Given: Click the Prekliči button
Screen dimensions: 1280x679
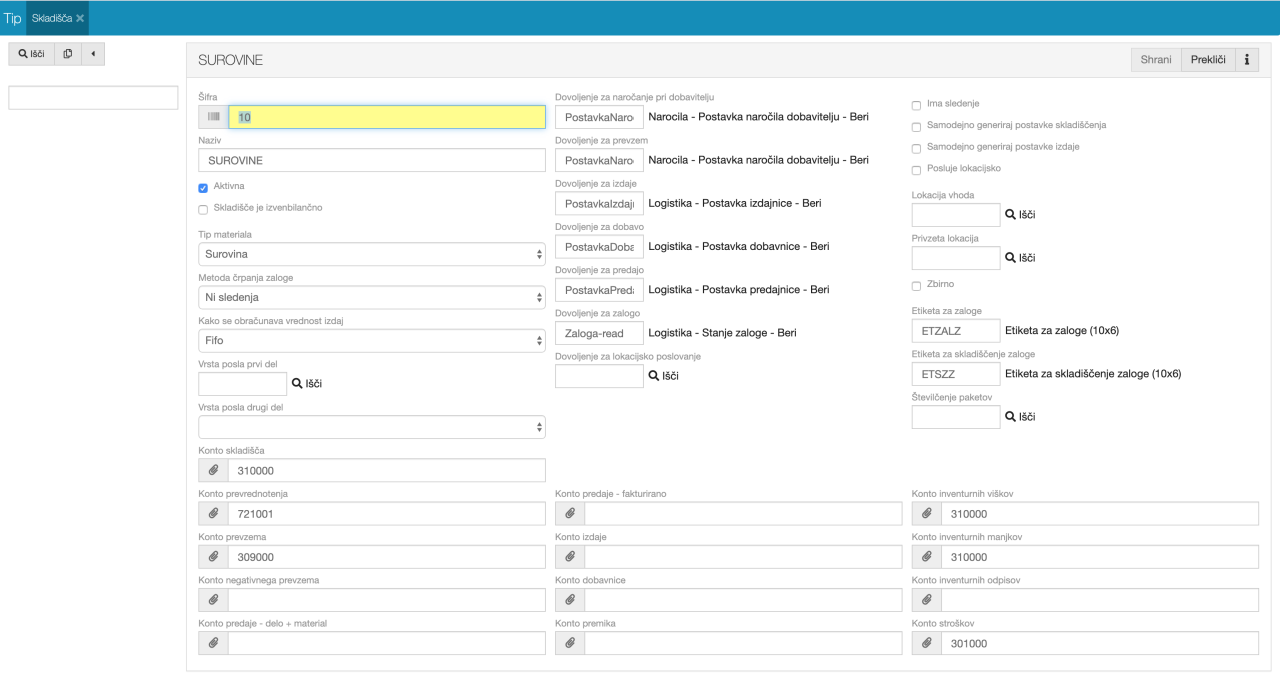Looking at the screenshot, I should pos(1207,60).
